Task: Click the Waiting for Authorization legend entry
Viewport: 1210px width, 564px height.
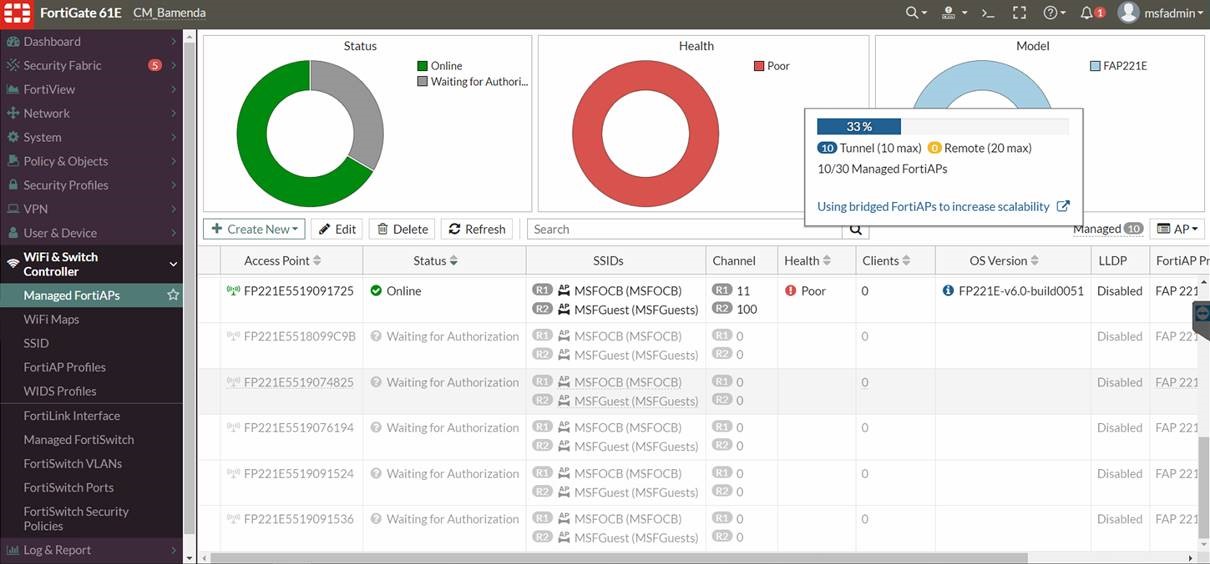Action: (x=472, y=81)
